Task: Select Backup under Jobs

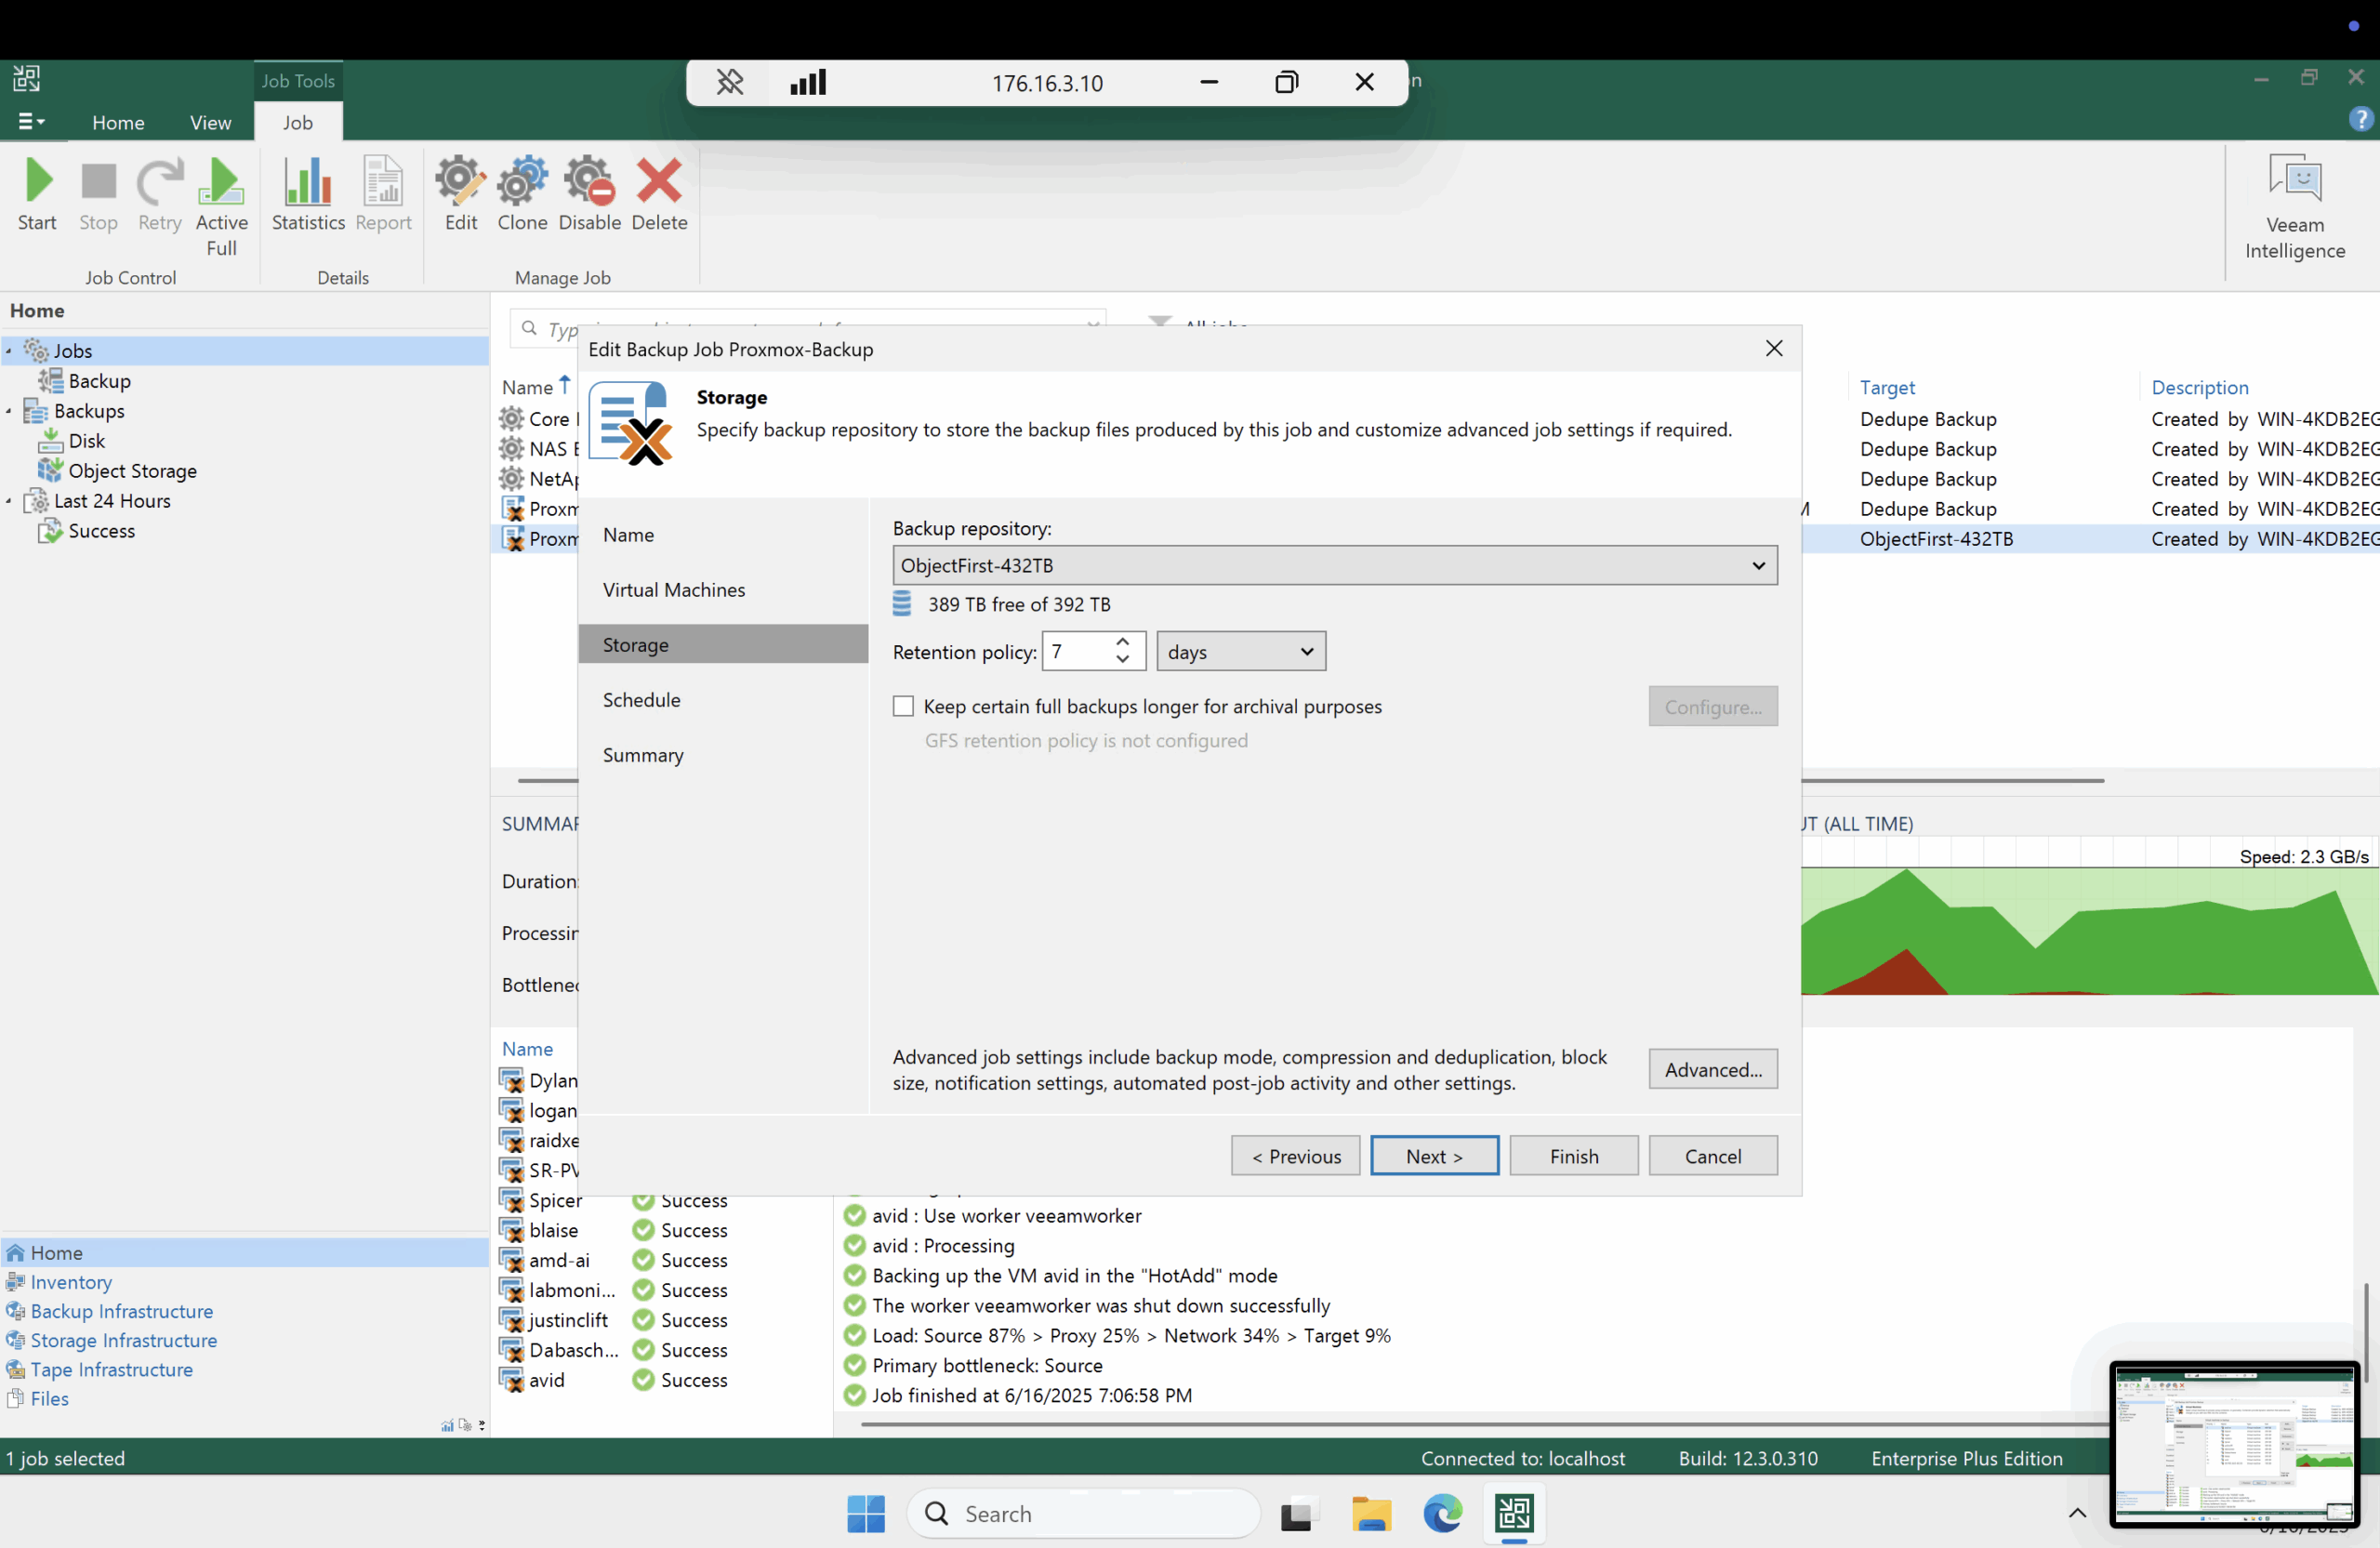Action: (x=99, y=381)
